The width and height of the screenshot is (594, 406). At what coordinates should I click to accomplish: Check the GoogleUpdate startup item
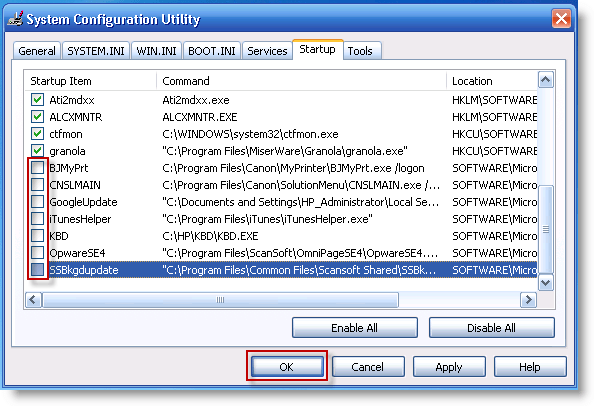click(x=37, y=202)
